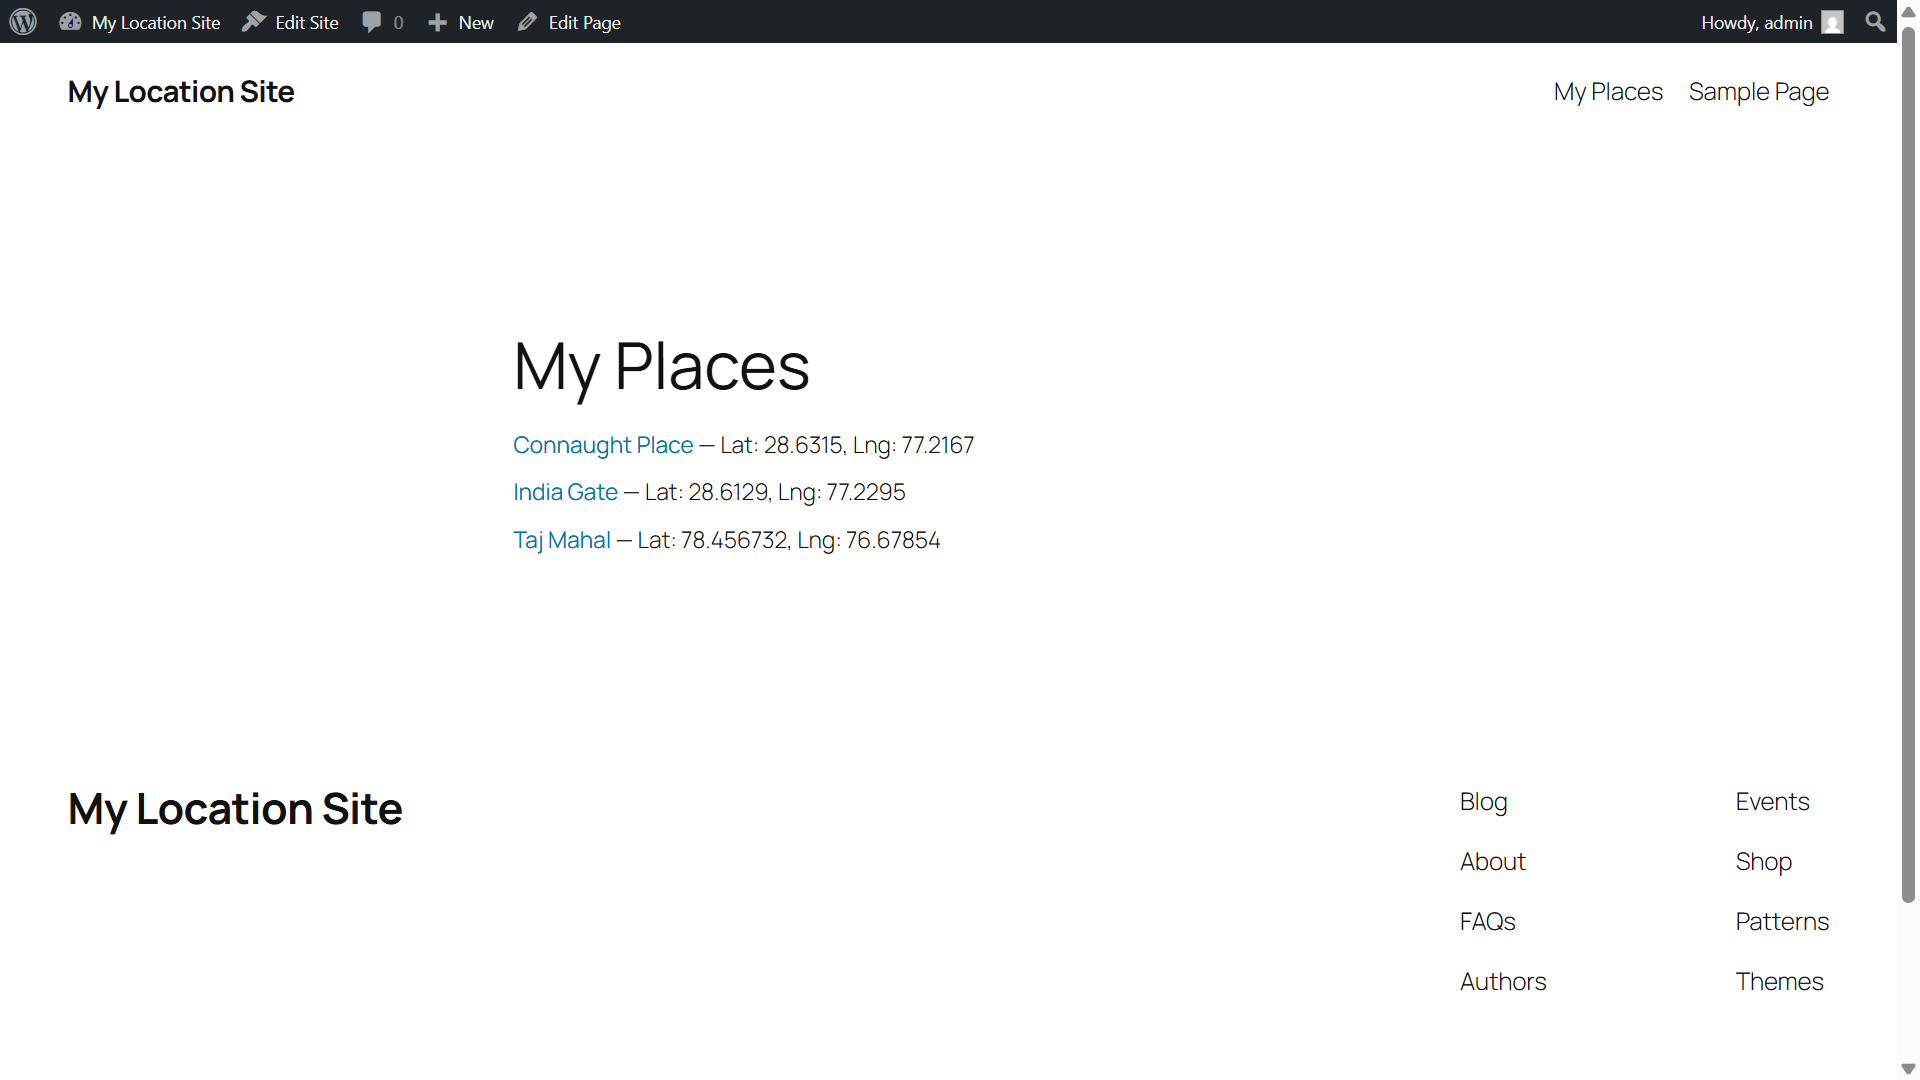Click the comments count 0

click(x=398, y=22)
